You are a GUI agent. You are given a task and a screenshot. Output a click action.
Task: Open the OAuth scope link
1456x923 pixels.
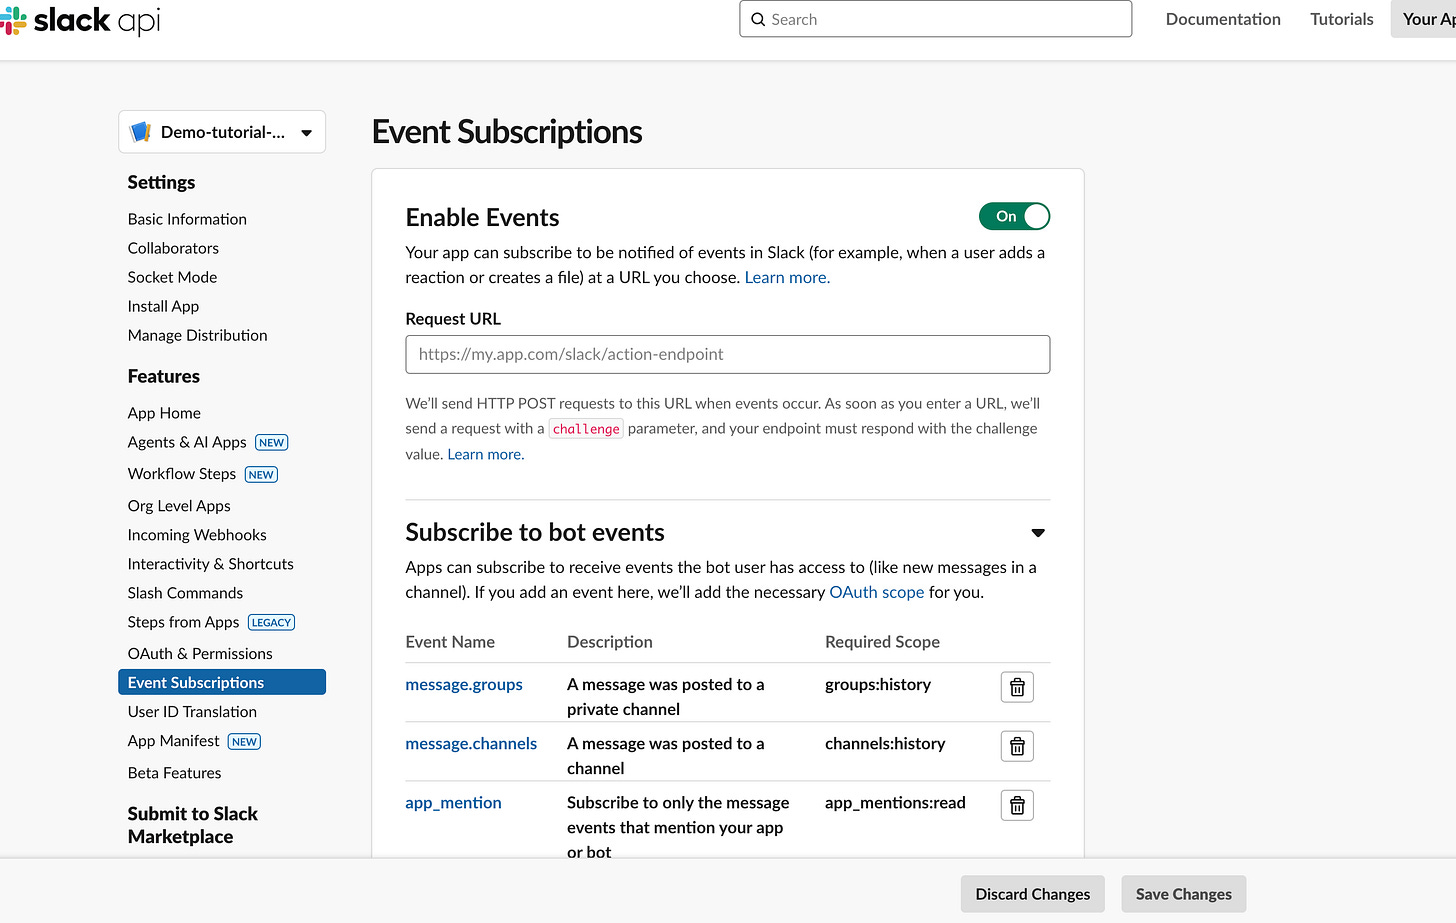[x=877, y=592]
